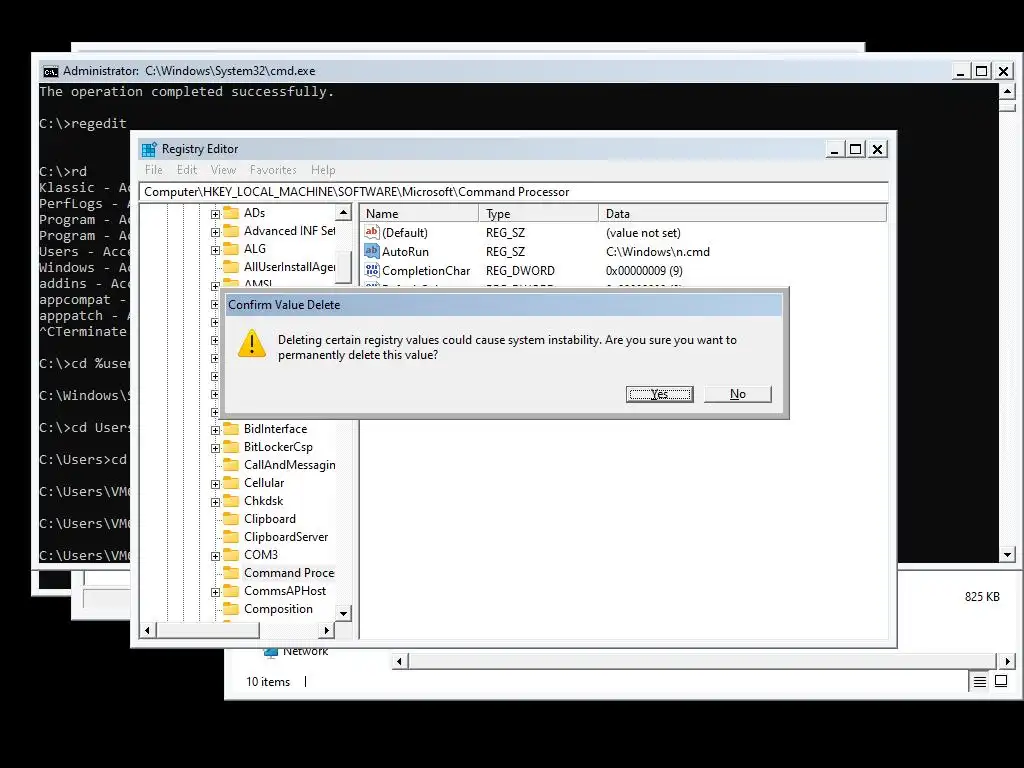The image size is (1024, 768).
Task: Open the View menu in Registry Editor
Action: 223,170
